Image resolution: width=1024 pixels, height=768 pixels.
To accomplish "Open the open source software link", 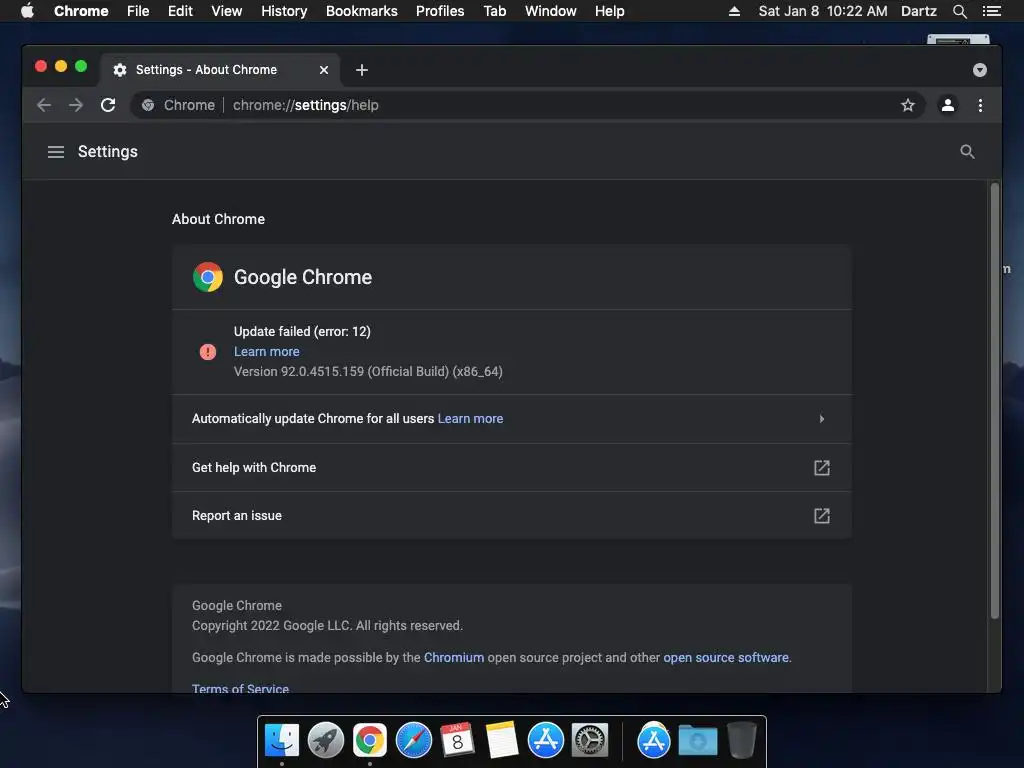I will [726, 658].
